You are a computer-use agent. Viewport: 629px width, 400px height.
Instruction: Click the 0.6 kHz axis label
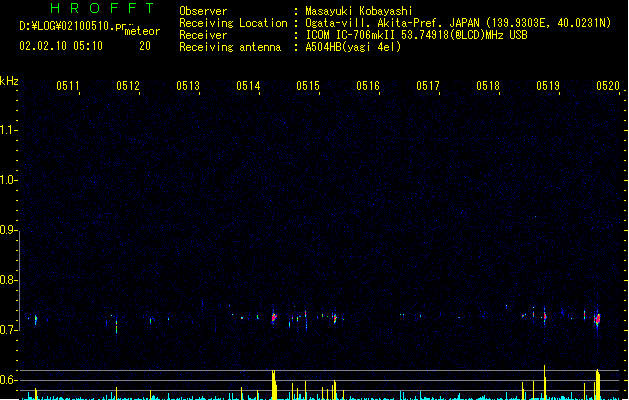[8, 380]
